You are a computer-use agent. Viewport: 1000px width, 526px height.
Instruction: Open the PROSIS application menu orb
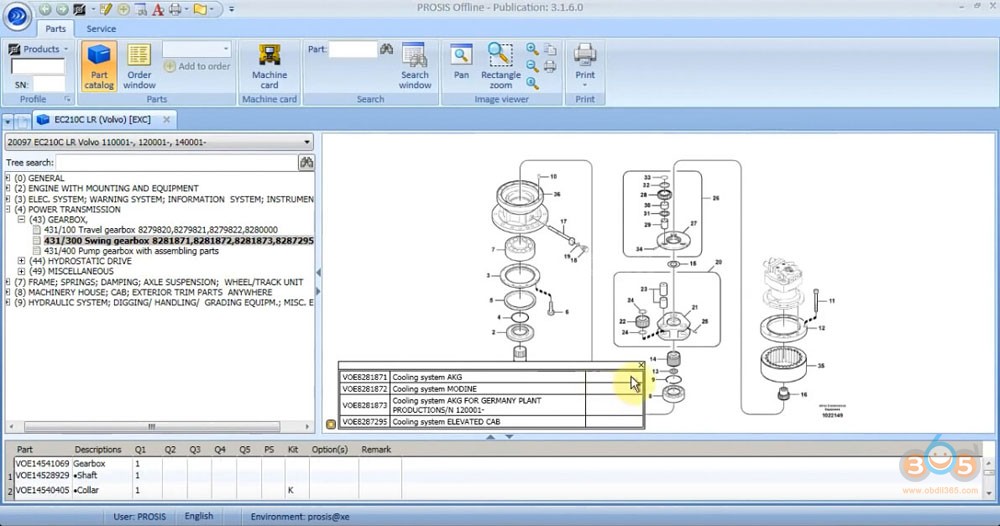pos(17,17)
